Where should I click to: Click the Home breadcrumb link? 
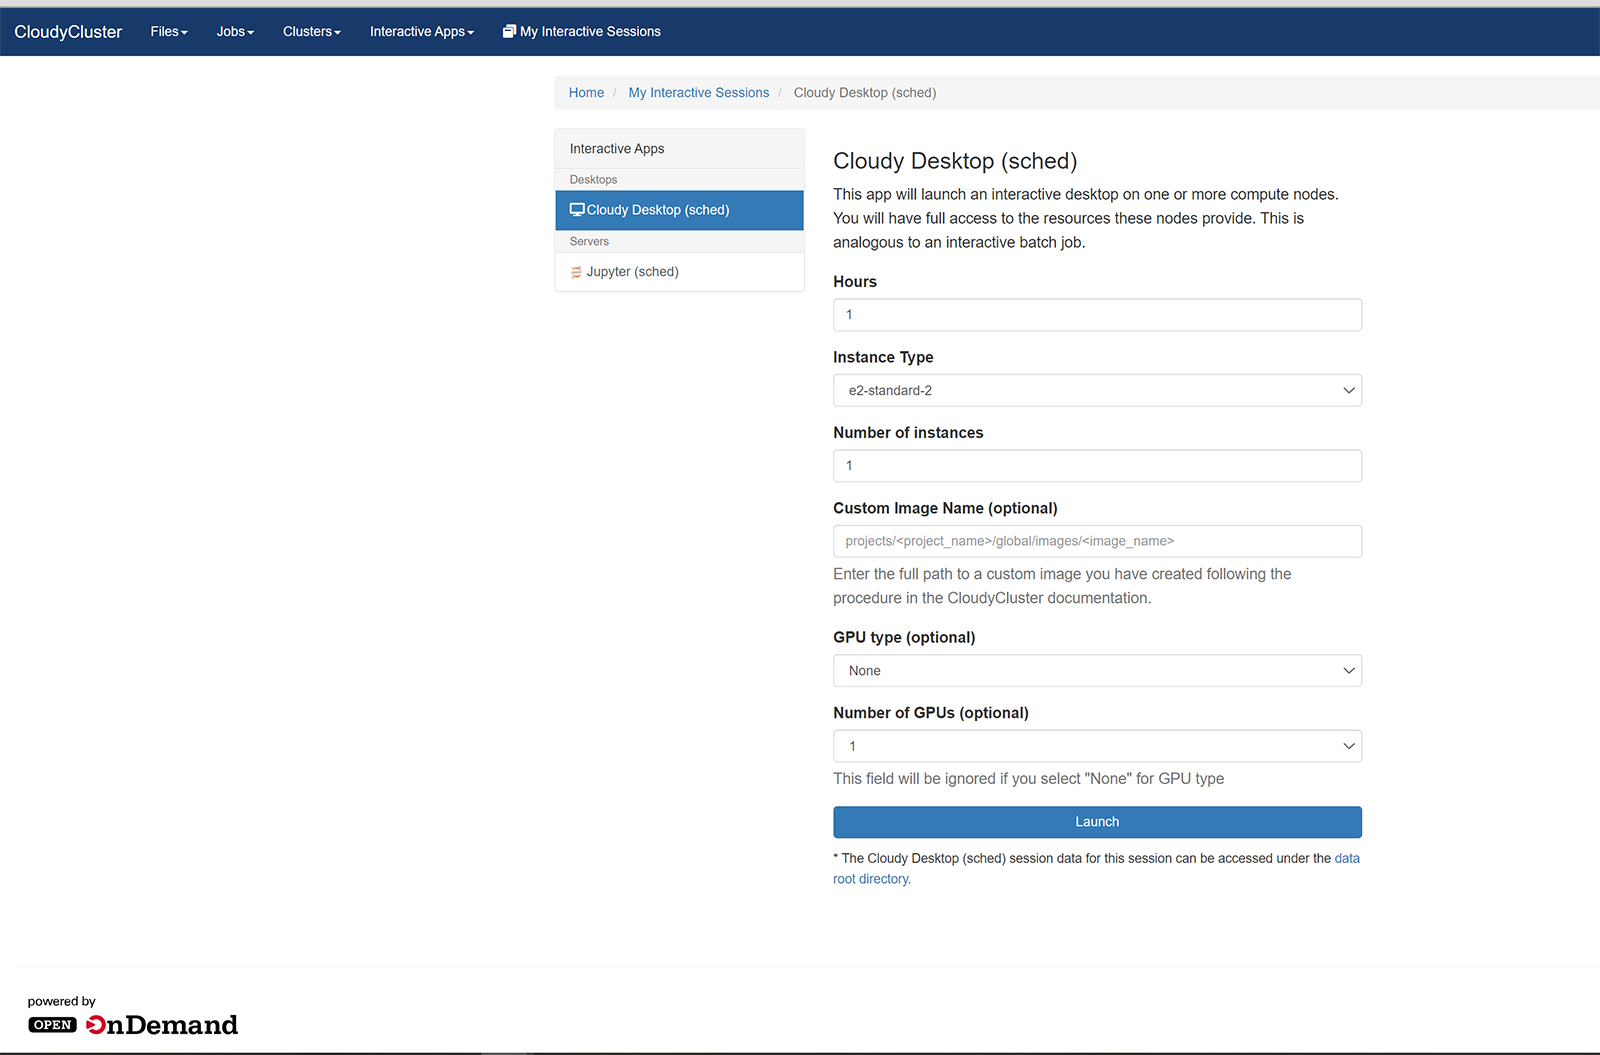[586, 93]
